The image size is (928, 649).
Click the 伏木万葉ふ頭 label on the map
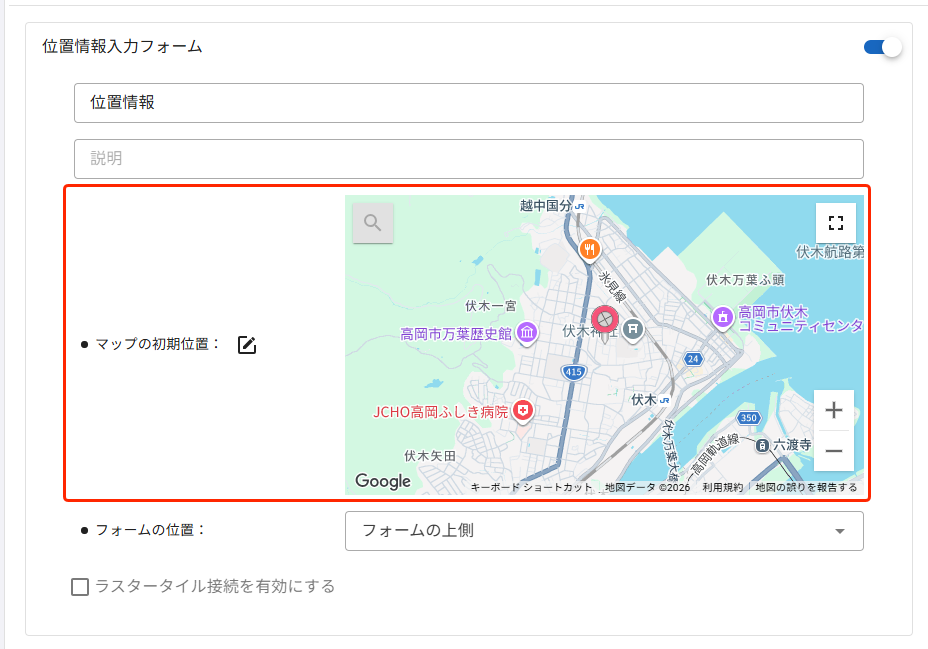[745, 280]
